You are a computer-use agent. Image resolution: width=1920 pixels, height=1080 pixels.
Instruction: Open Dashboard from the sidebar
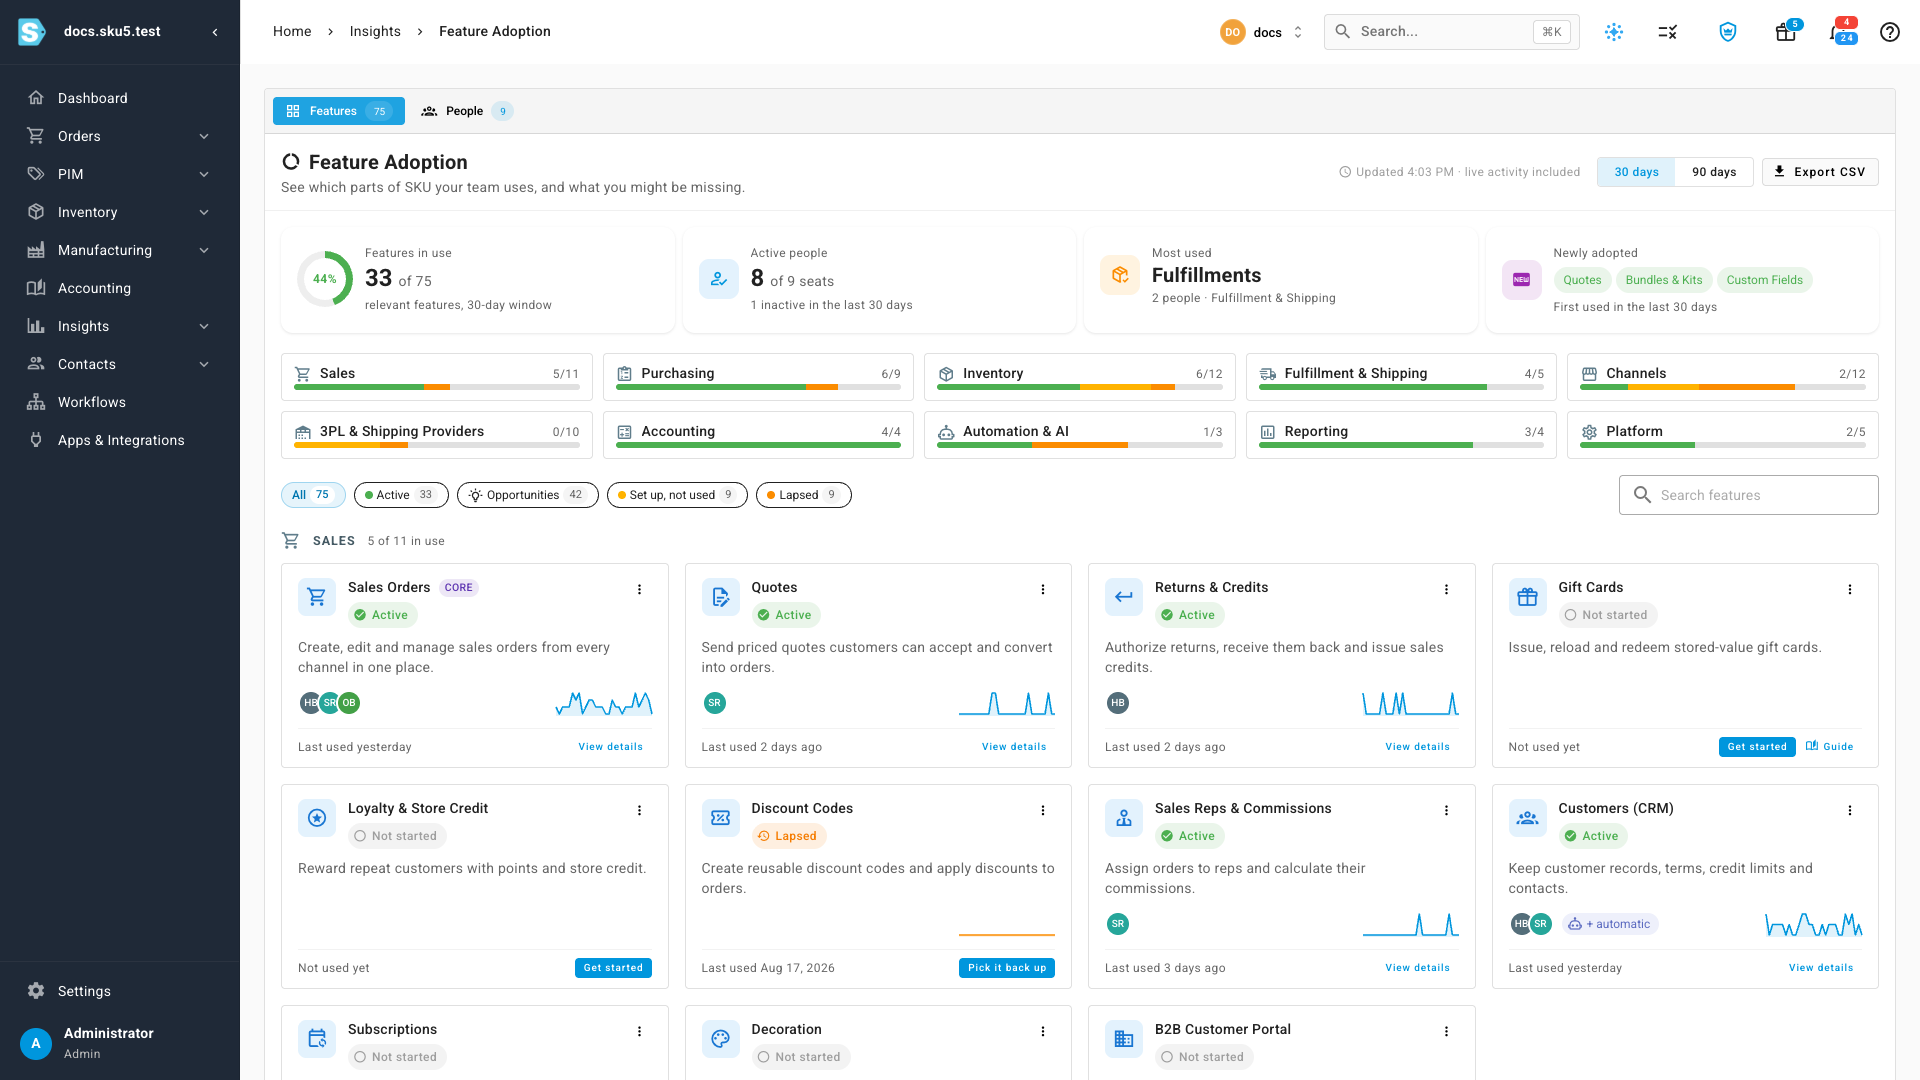click(120, 98)
